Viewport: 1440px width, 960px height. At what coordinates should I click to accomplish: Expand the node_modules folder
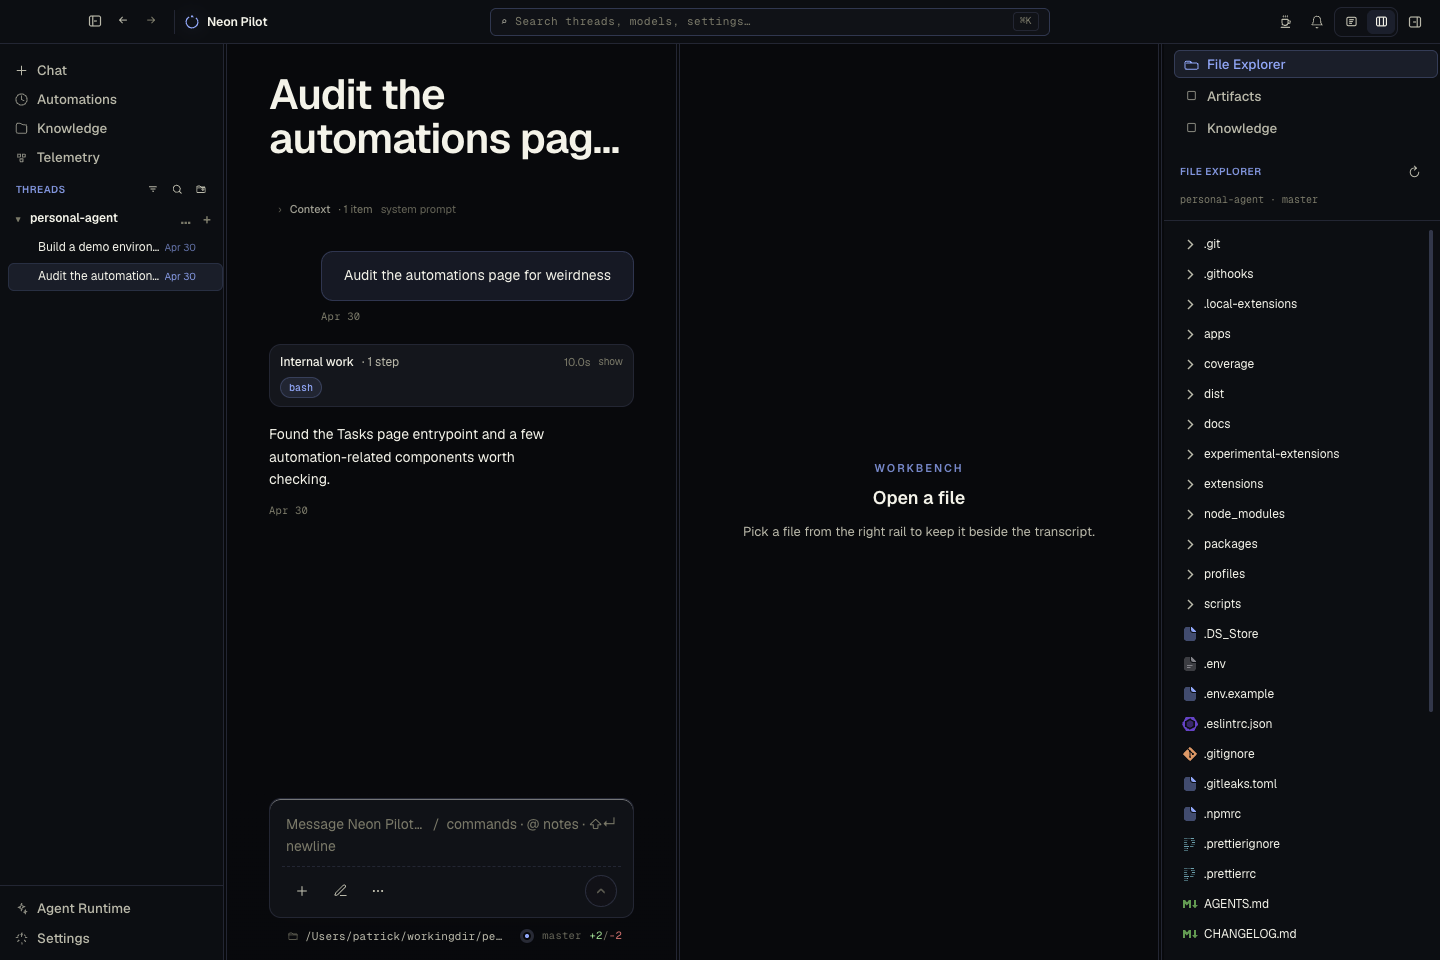coord(1300,514)
